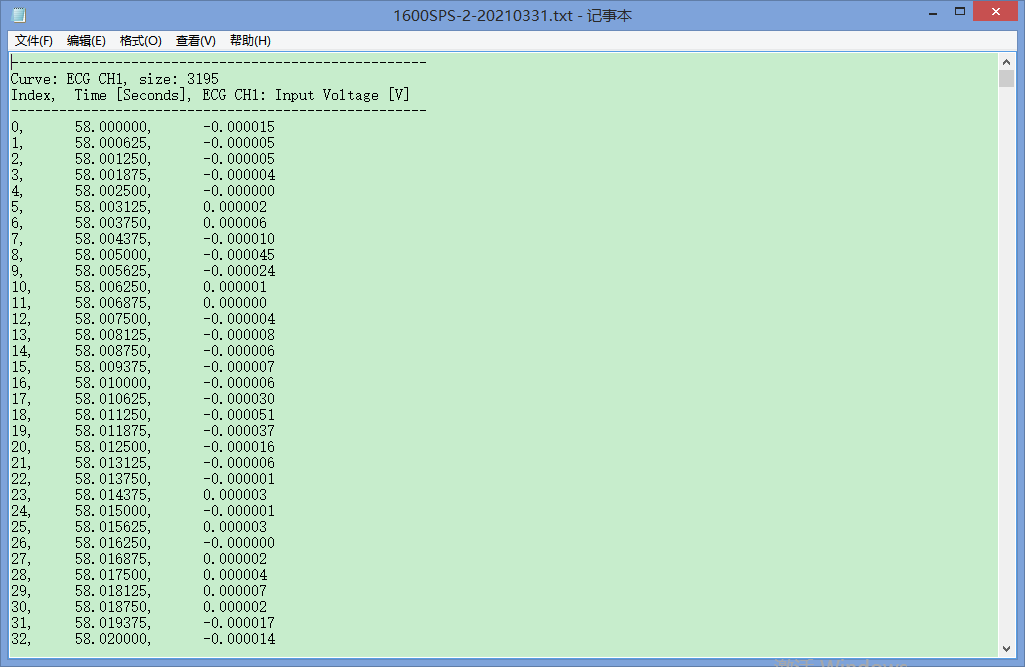This screenshot has height=667, width=1025.
Task: Click the scroll up arrow
Action: pos(1006,62)
